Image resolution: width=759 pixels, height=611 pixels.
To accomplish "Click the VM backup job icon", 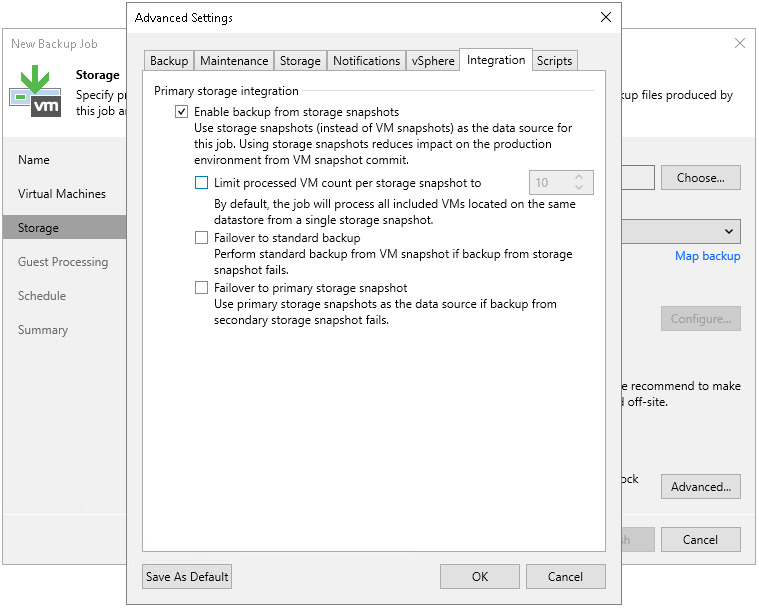I will tap(35, 91).
